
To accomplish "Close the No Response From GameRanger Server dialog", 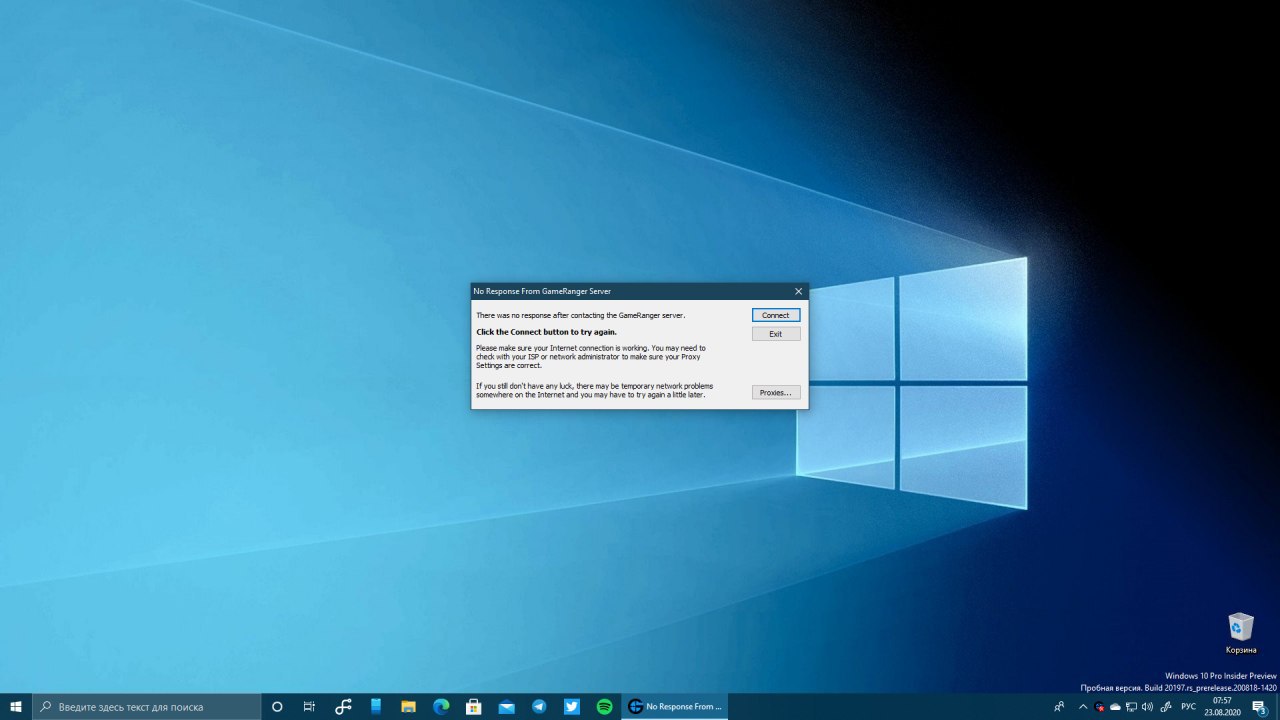I will pyautogui.click(x=798, y=291).
